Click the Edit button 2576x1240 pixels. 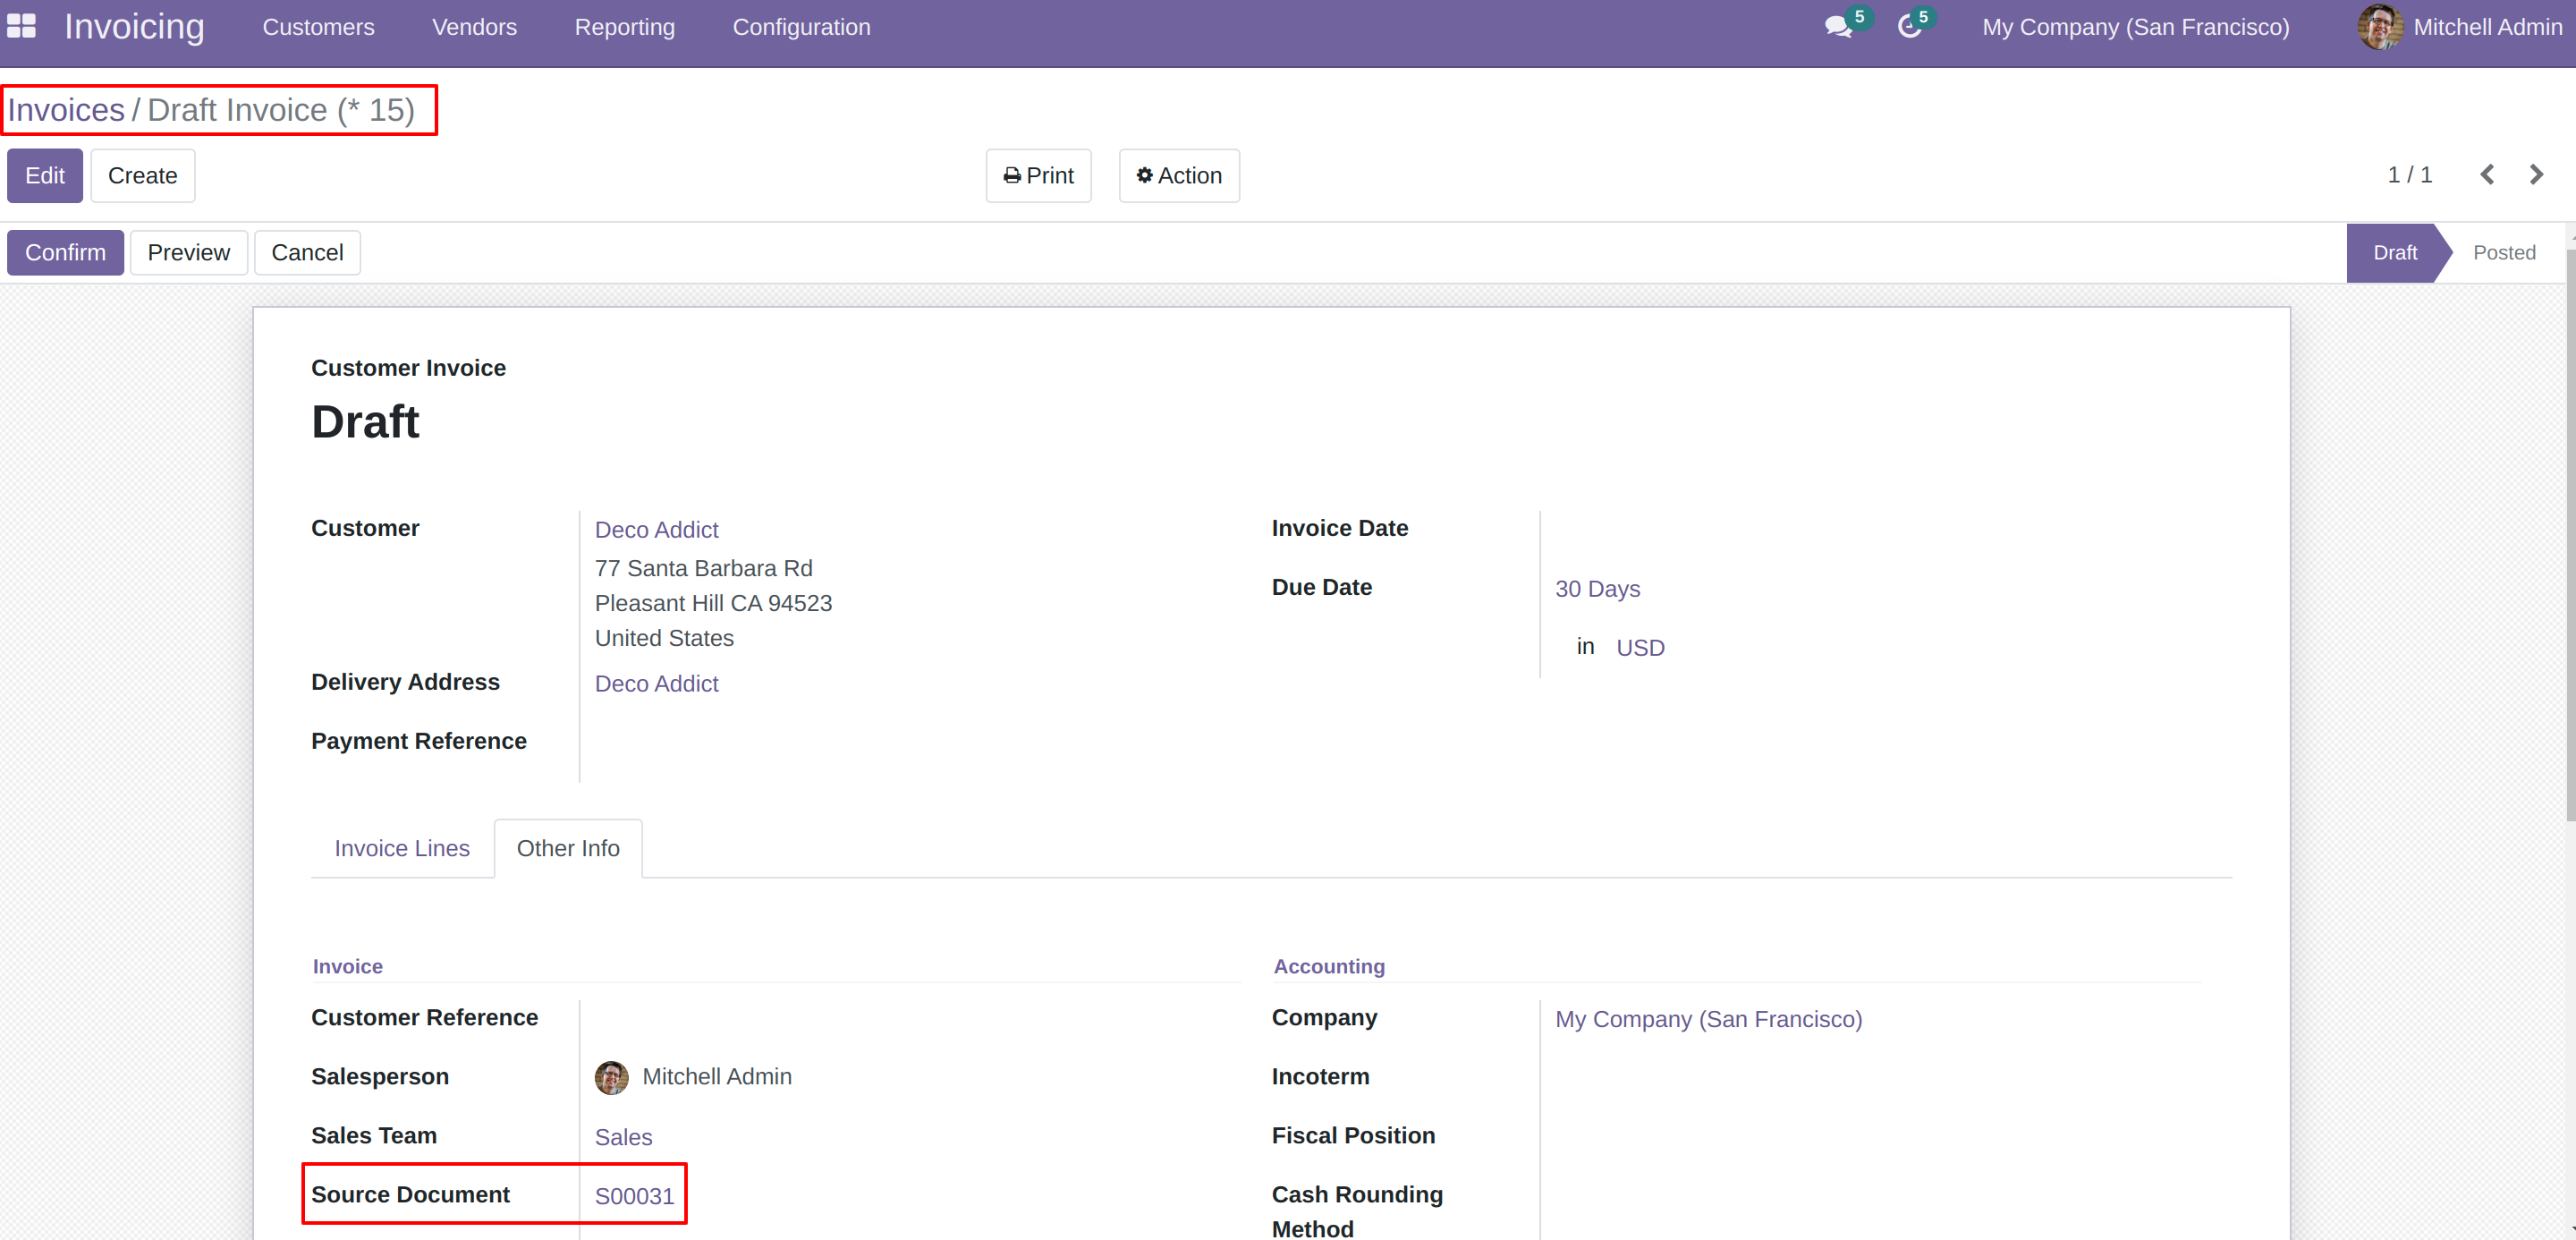pyautogui.click(x=45, y=176)
